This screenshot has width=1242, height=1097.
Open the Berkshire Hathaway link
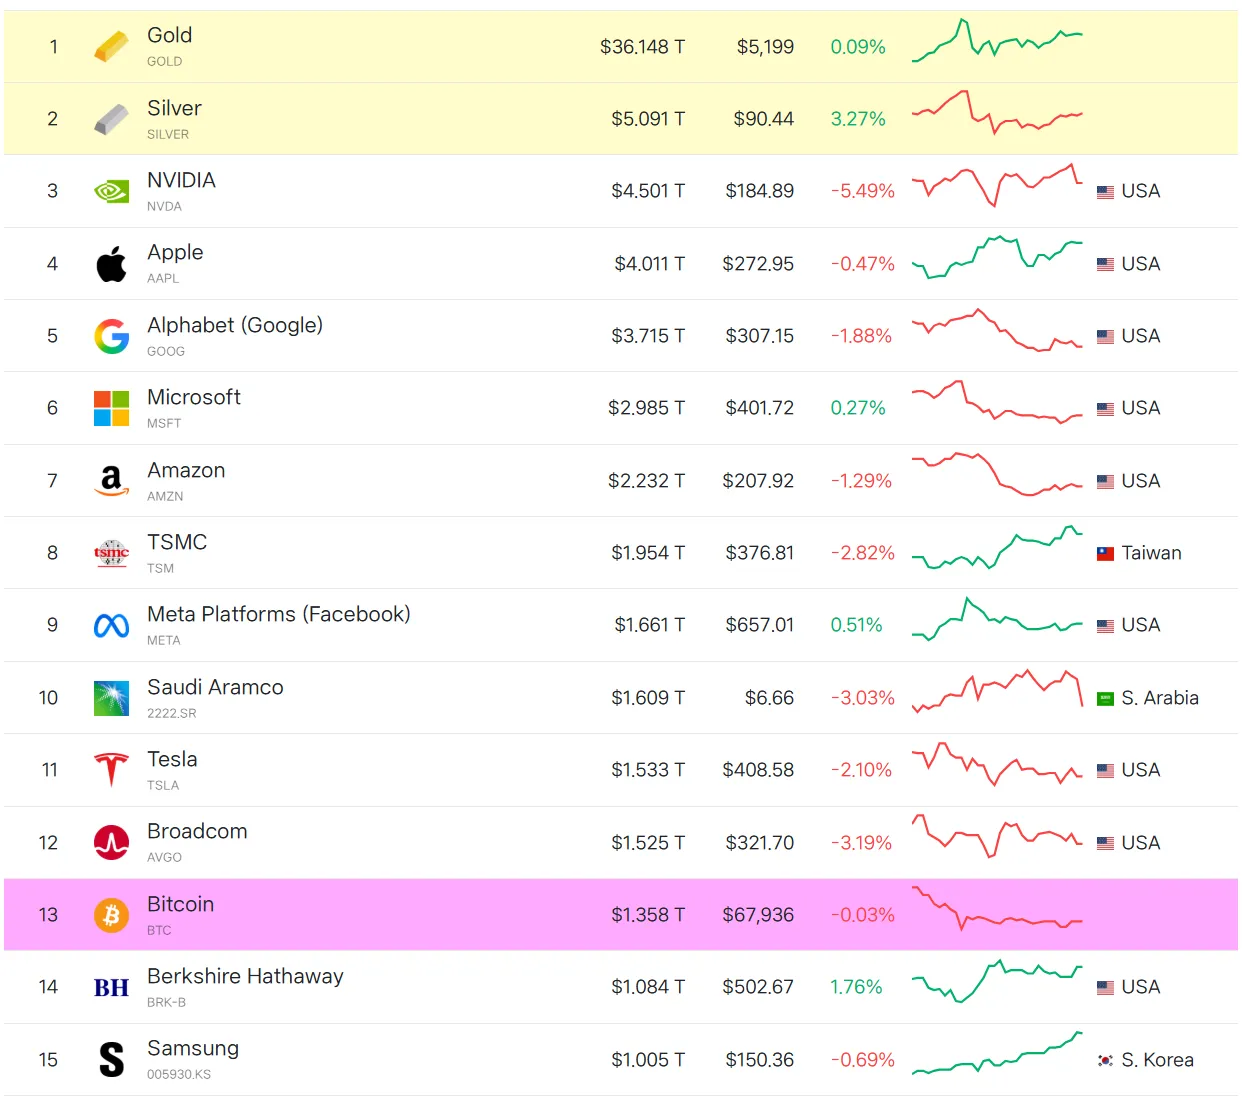coord(245,976)
